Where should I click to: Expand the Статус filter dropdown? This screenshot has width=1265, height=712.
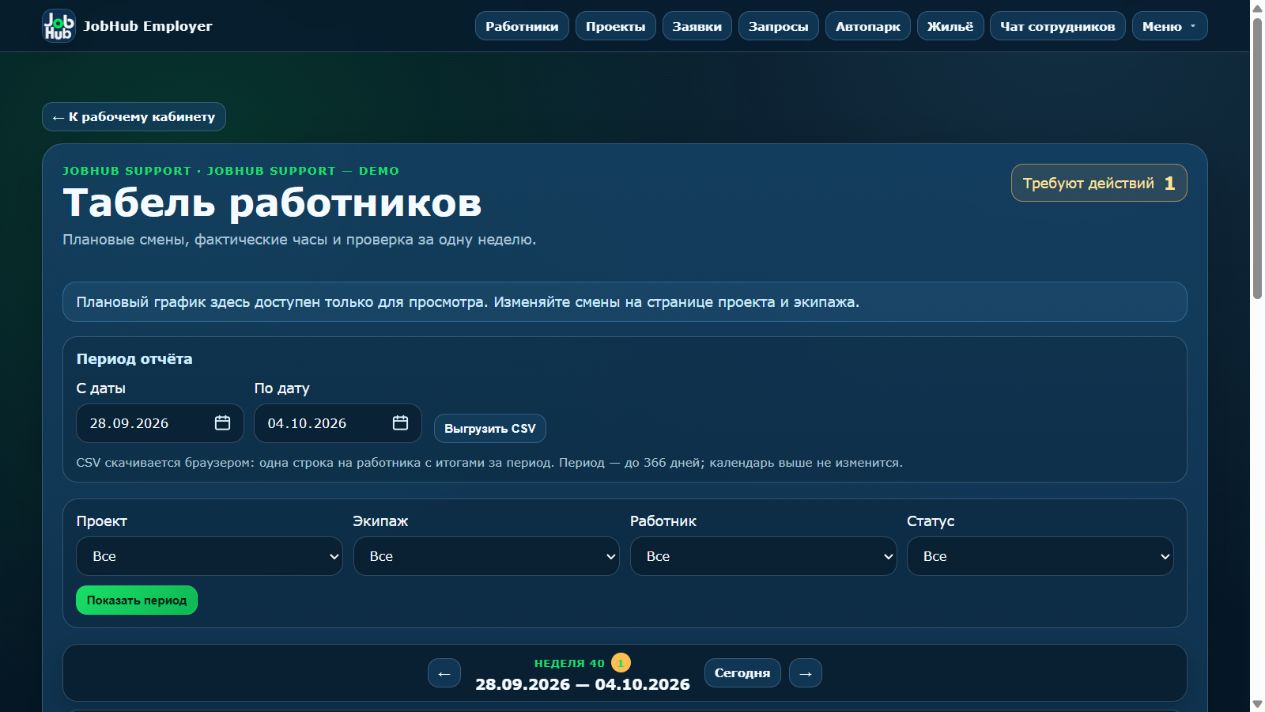pos(1040,556)
